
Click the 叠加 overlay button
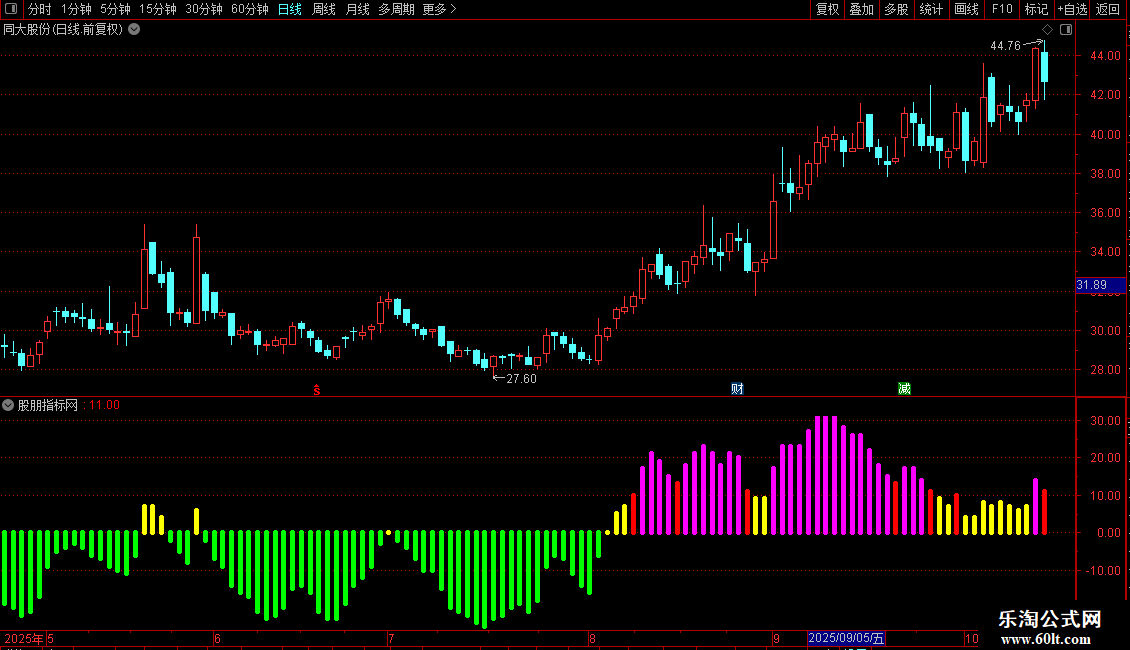861,9
